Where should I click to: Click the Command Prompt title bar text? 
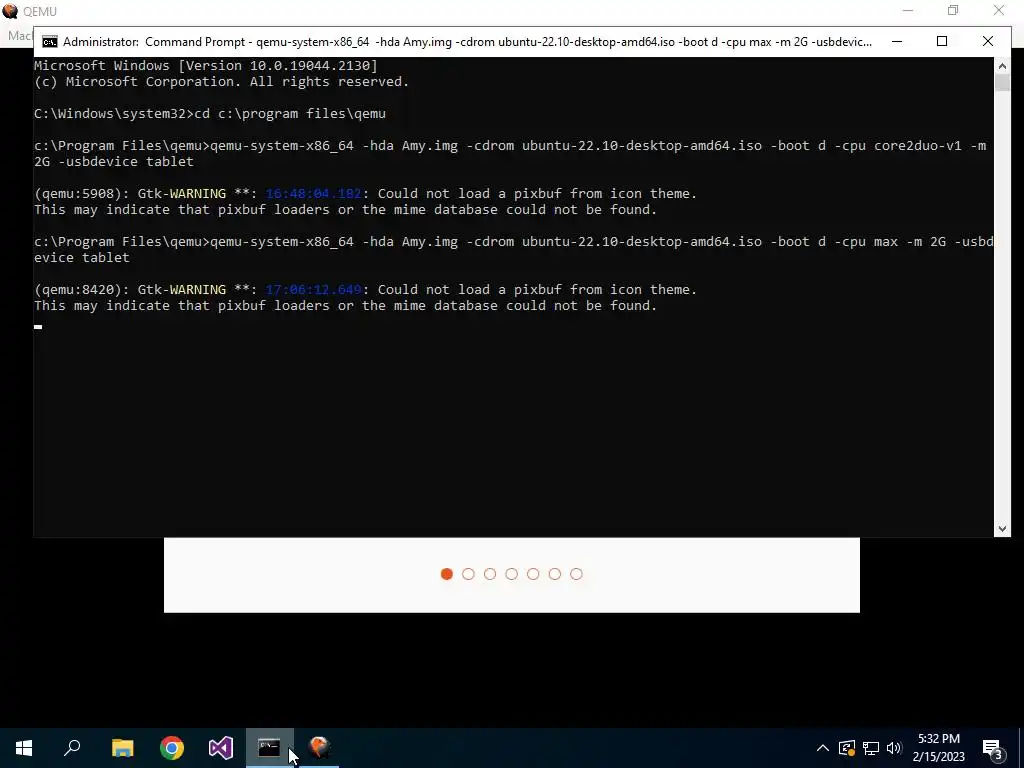(x=467, y=42)
